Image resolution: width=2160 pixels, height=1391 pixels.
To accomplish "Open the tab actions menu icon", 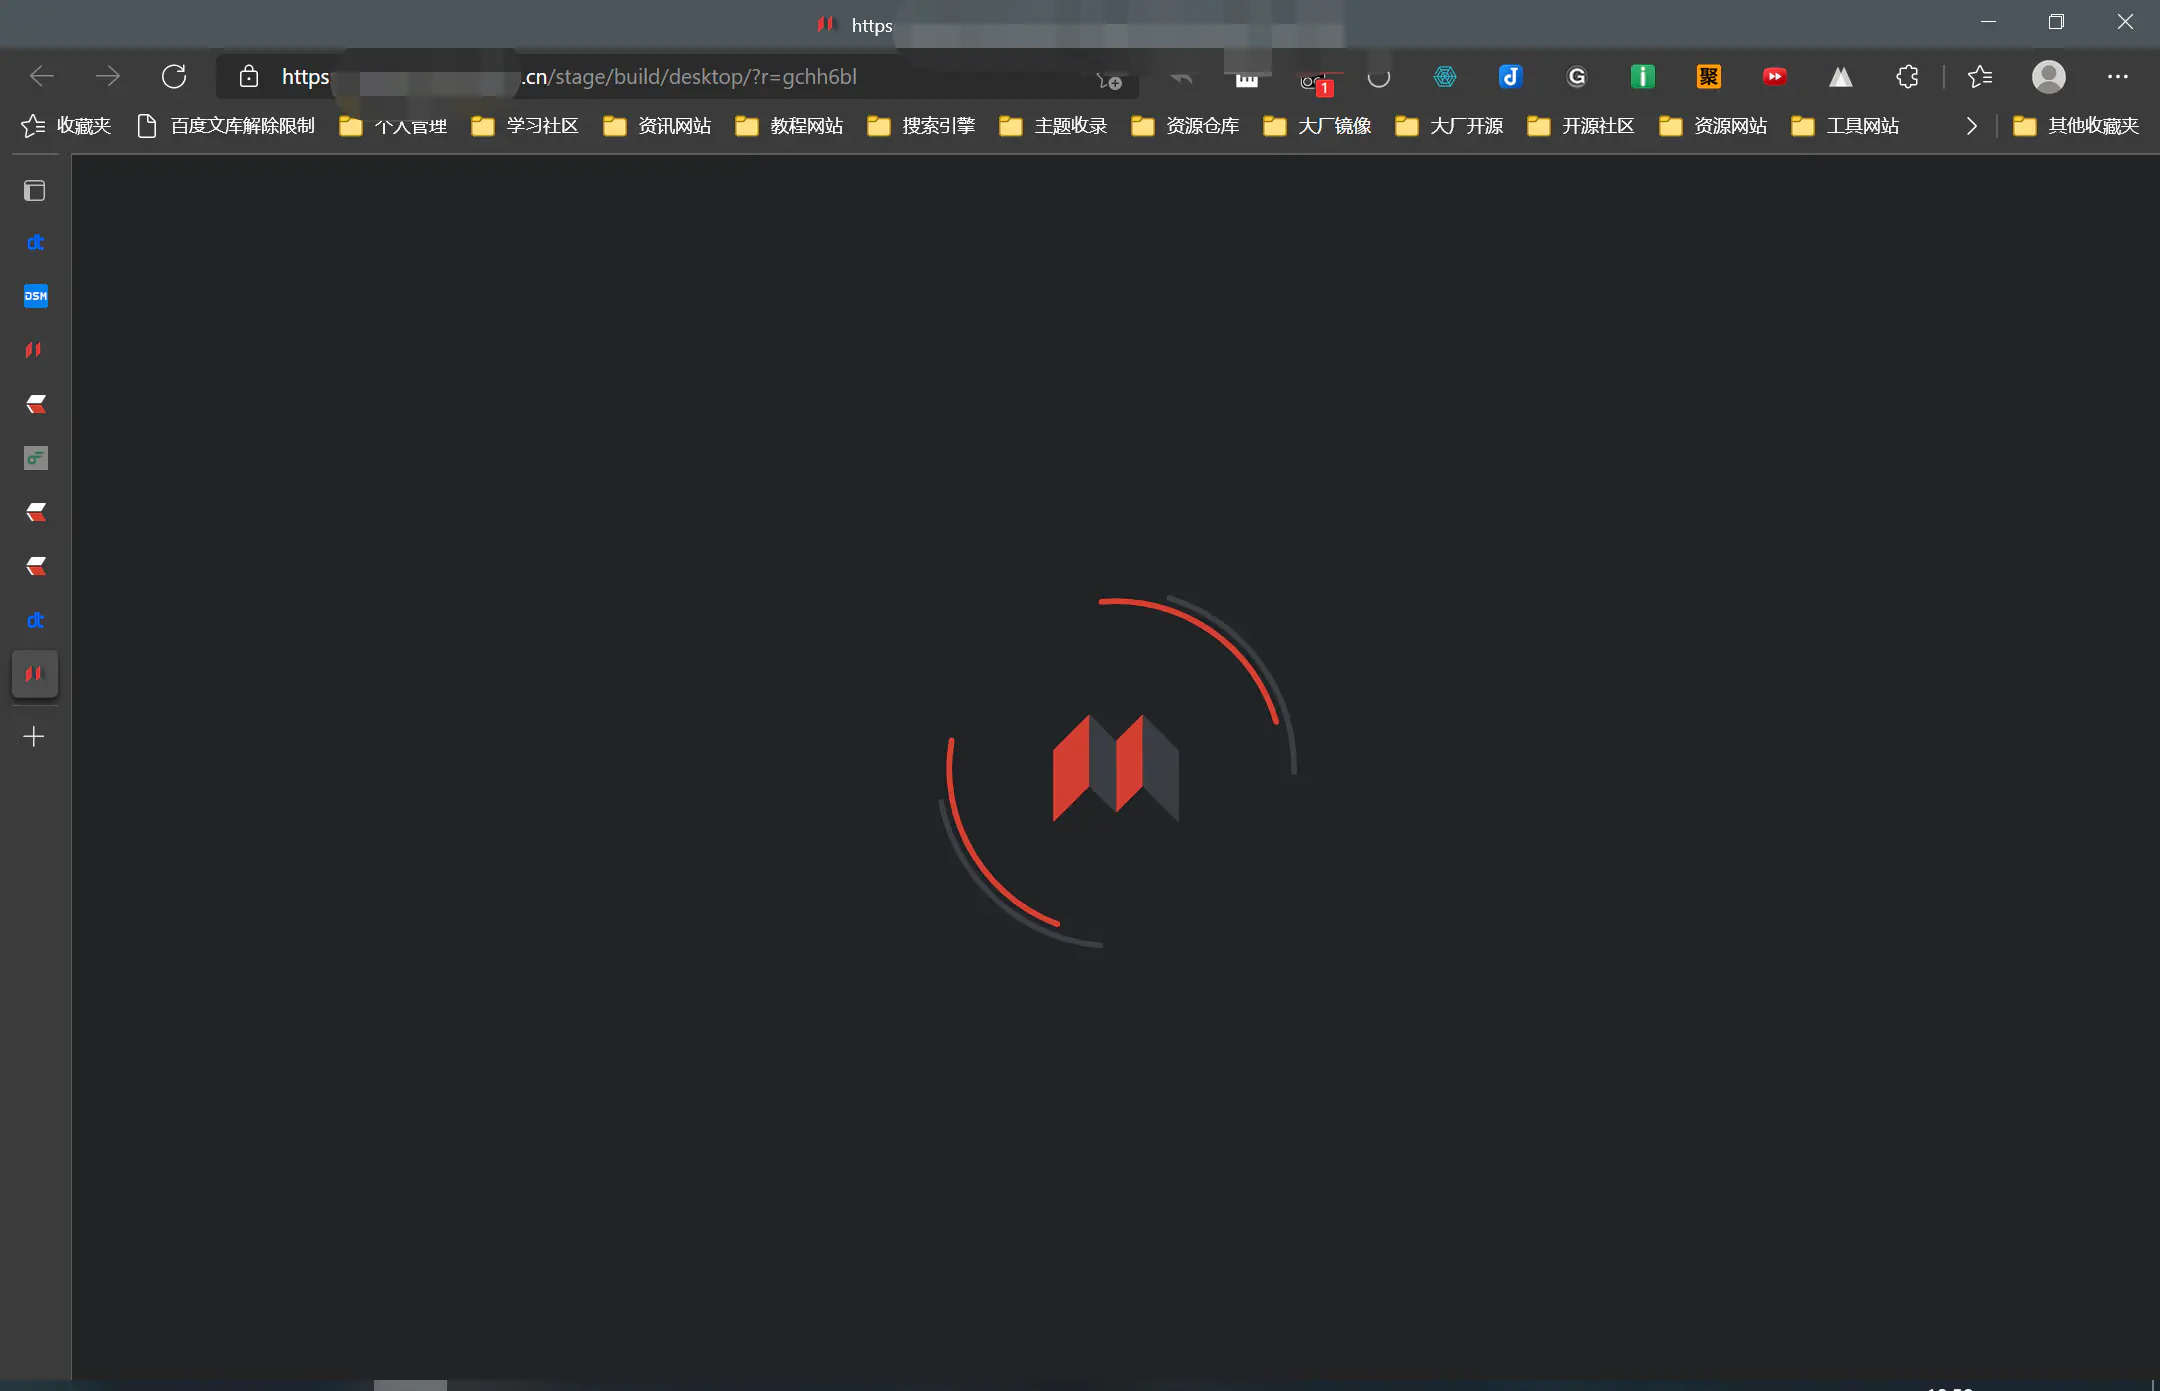I will 35,190.
